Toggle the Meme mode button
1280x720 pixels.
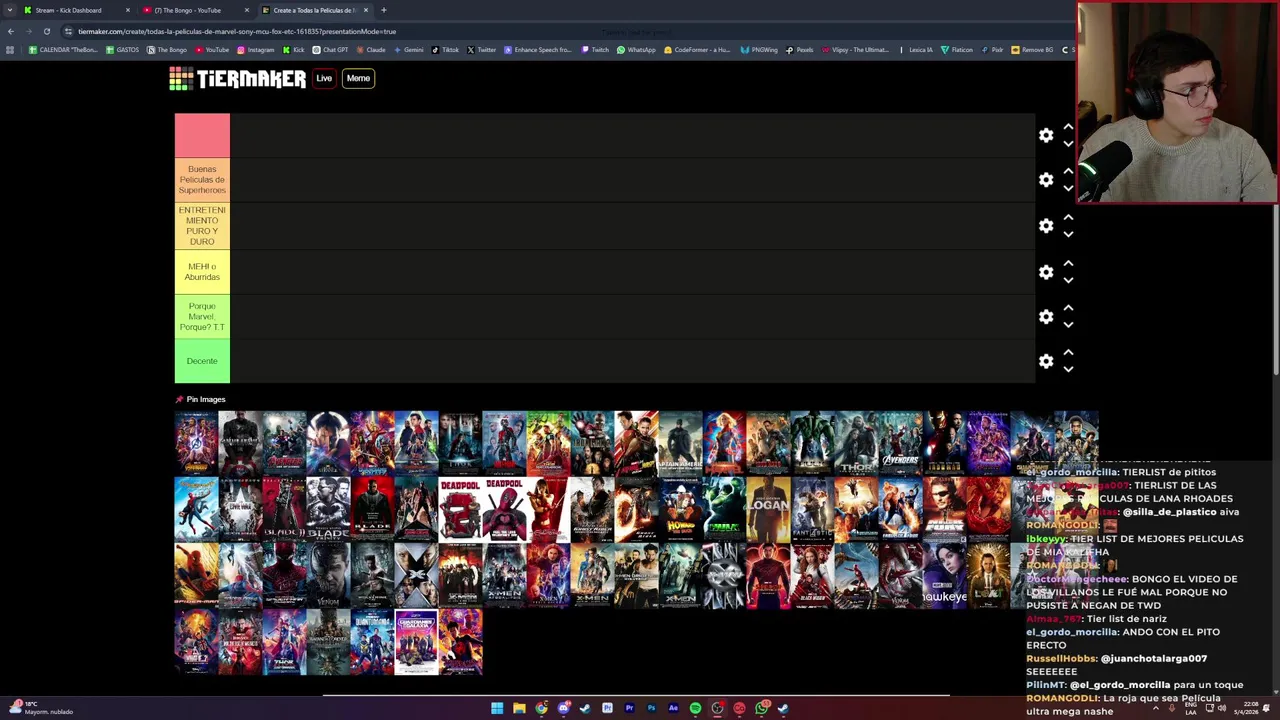(x=358, y=78)
